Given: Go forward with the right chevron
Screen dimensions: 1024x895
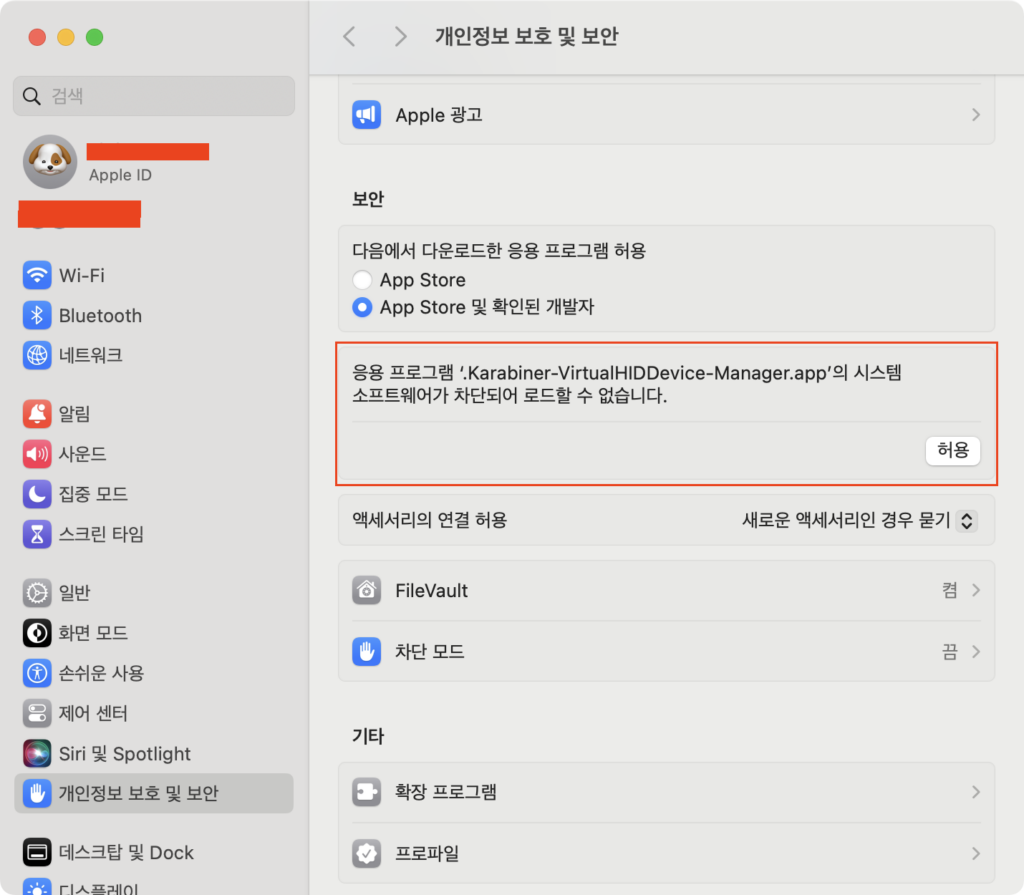Looking at the screenshot, I should (x=400, y=37).
